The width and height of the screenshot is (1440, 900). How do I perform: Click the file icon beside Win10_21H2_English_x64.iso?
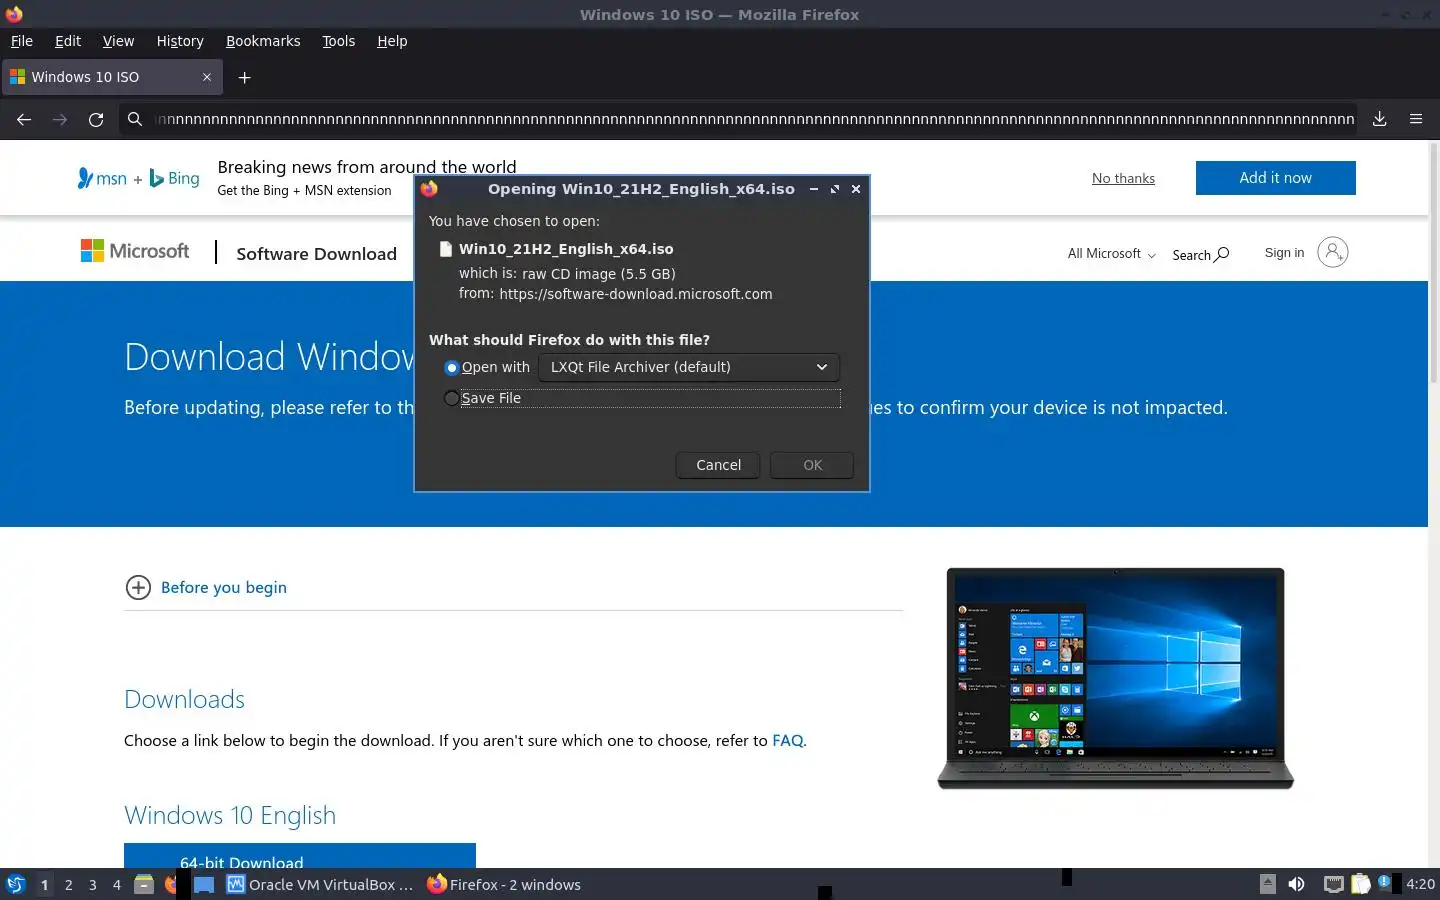tap(446, 249)
